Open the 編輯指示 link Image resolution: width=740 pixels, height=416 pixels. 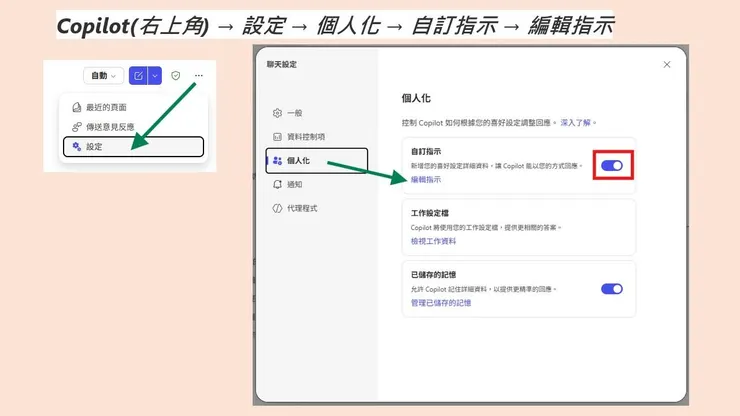[426, 179]
